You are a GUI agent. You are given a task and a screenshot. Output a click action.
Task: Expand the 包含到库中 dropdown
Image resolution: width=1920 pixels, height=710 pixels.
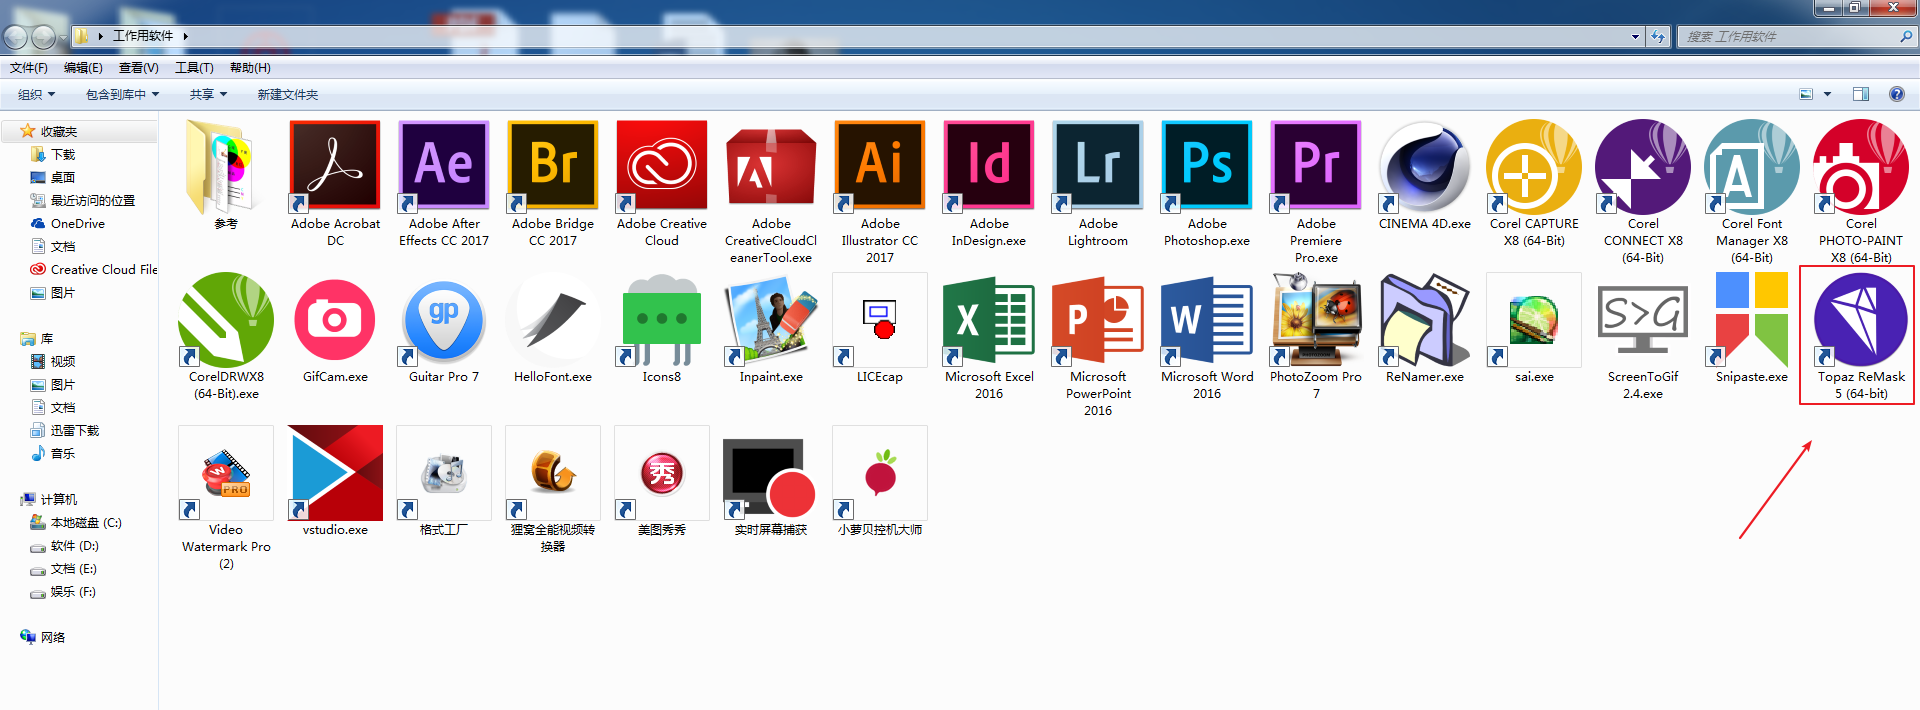coord(122,94)
